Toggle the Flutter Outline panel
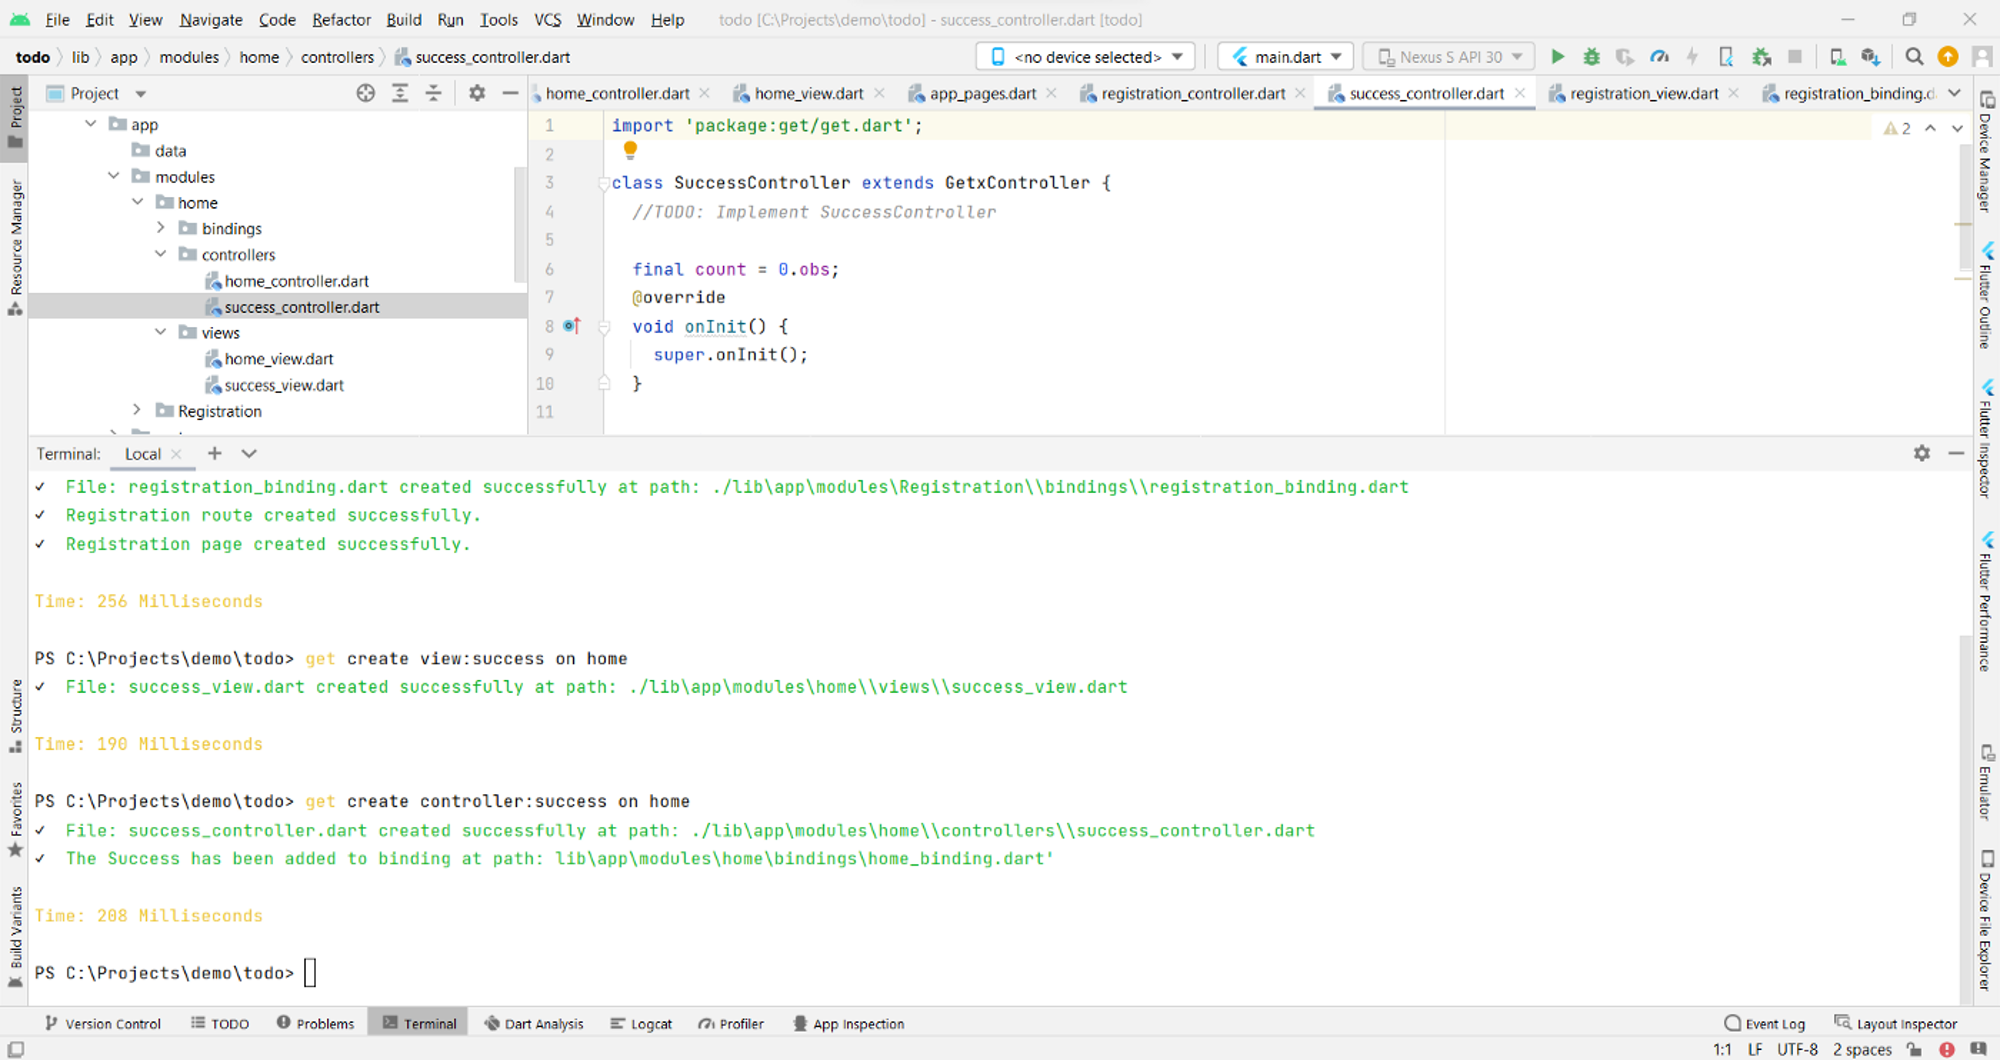 tap(1986, 295)
